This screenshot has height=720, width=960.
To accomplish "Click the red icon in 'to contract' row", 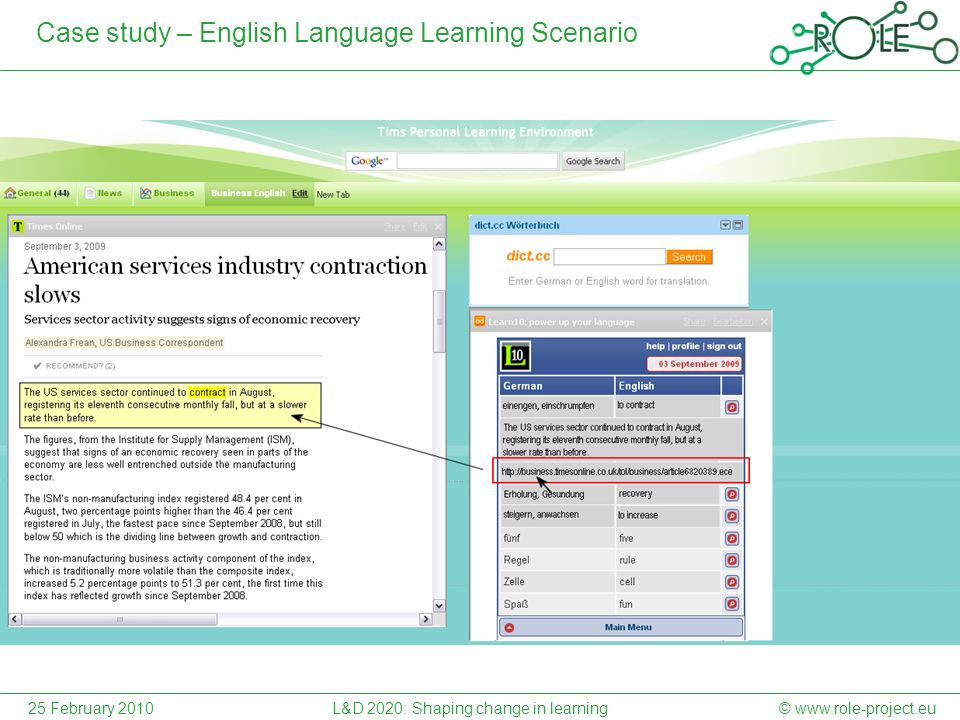I will (732, 407).
